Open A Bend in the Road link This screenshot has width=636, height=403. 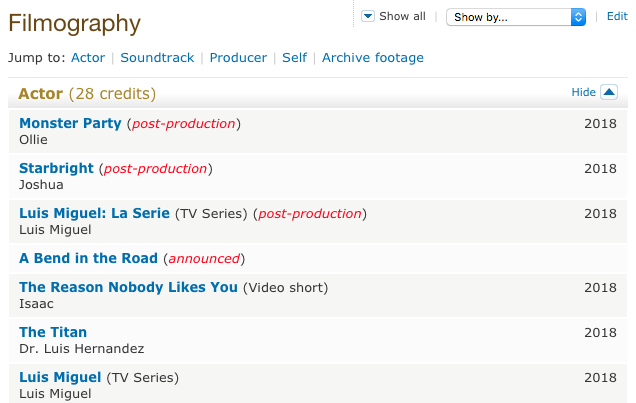[x=88, y=258]
